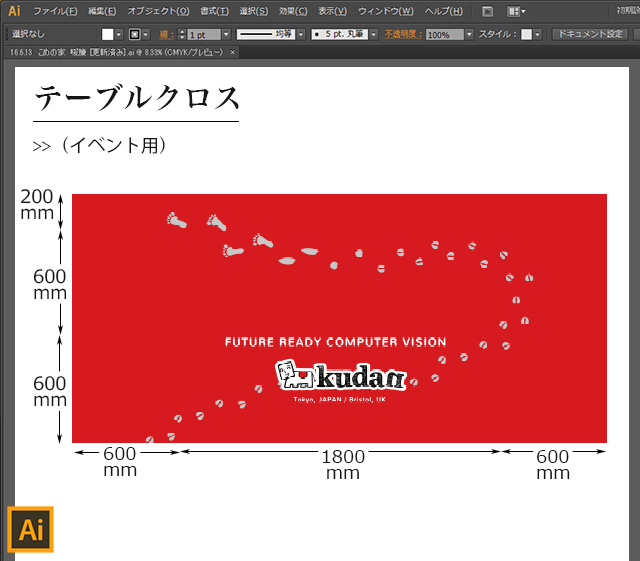Expand the 均等 width profile dropdown arrow

(x=301, y=34)
